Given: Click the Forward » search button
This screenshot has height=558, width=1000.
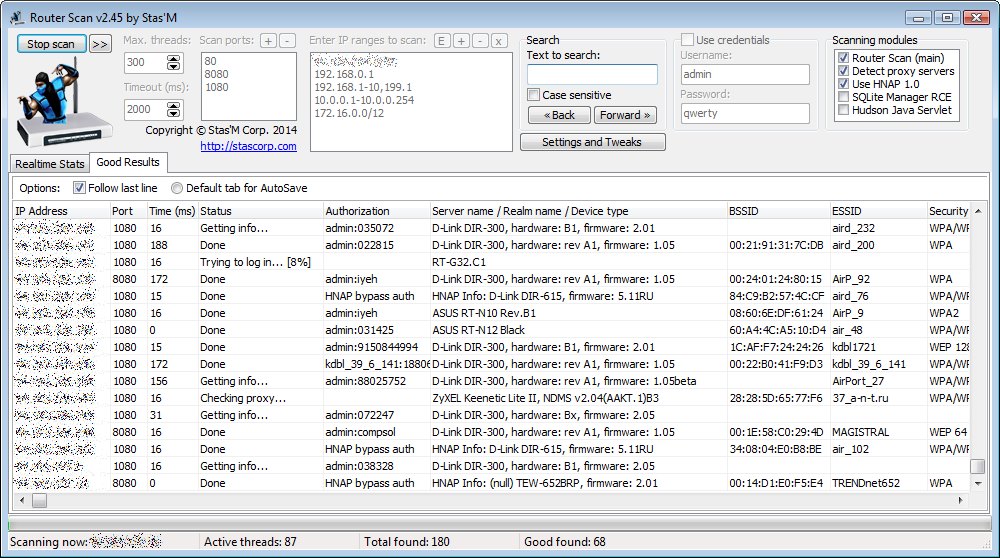Looking at the screenshot, I should (625, 115).
